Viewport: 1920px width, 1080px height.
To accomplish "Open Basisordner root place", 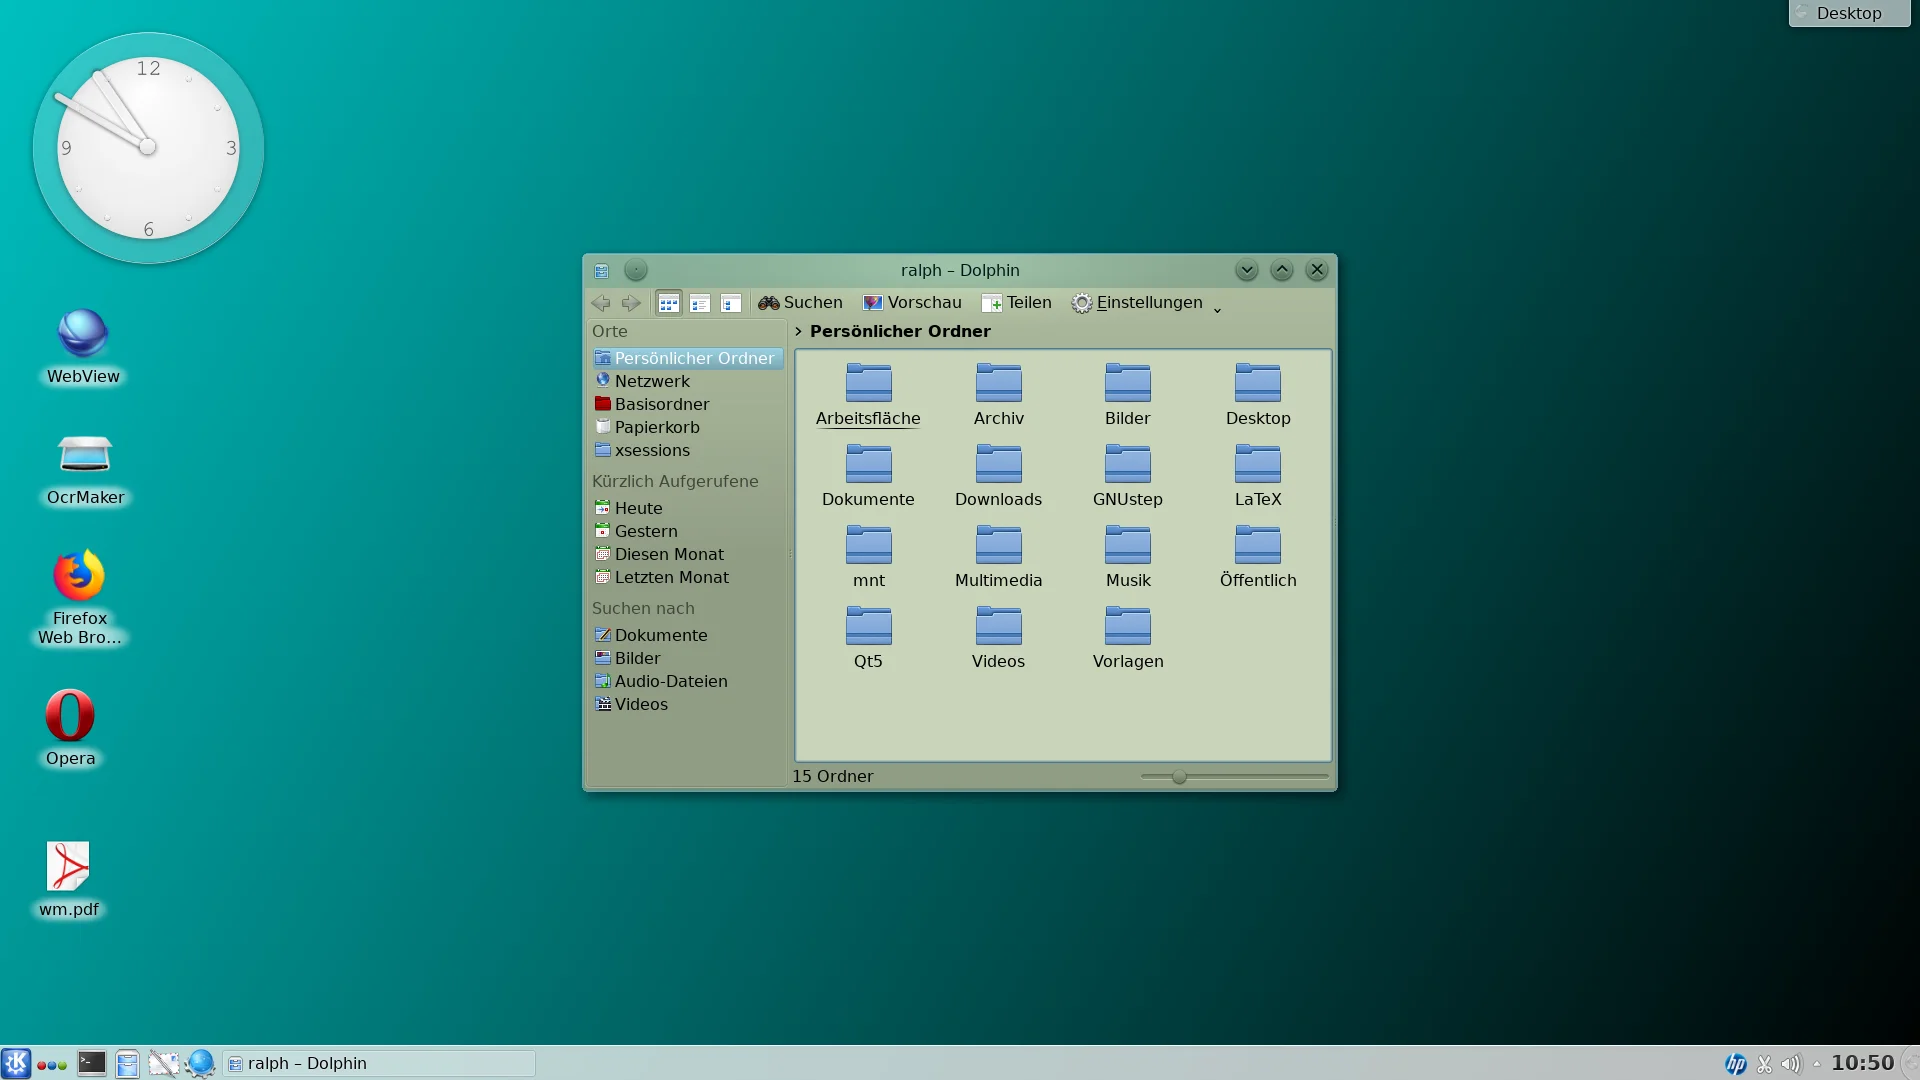I will click(686, 404).
